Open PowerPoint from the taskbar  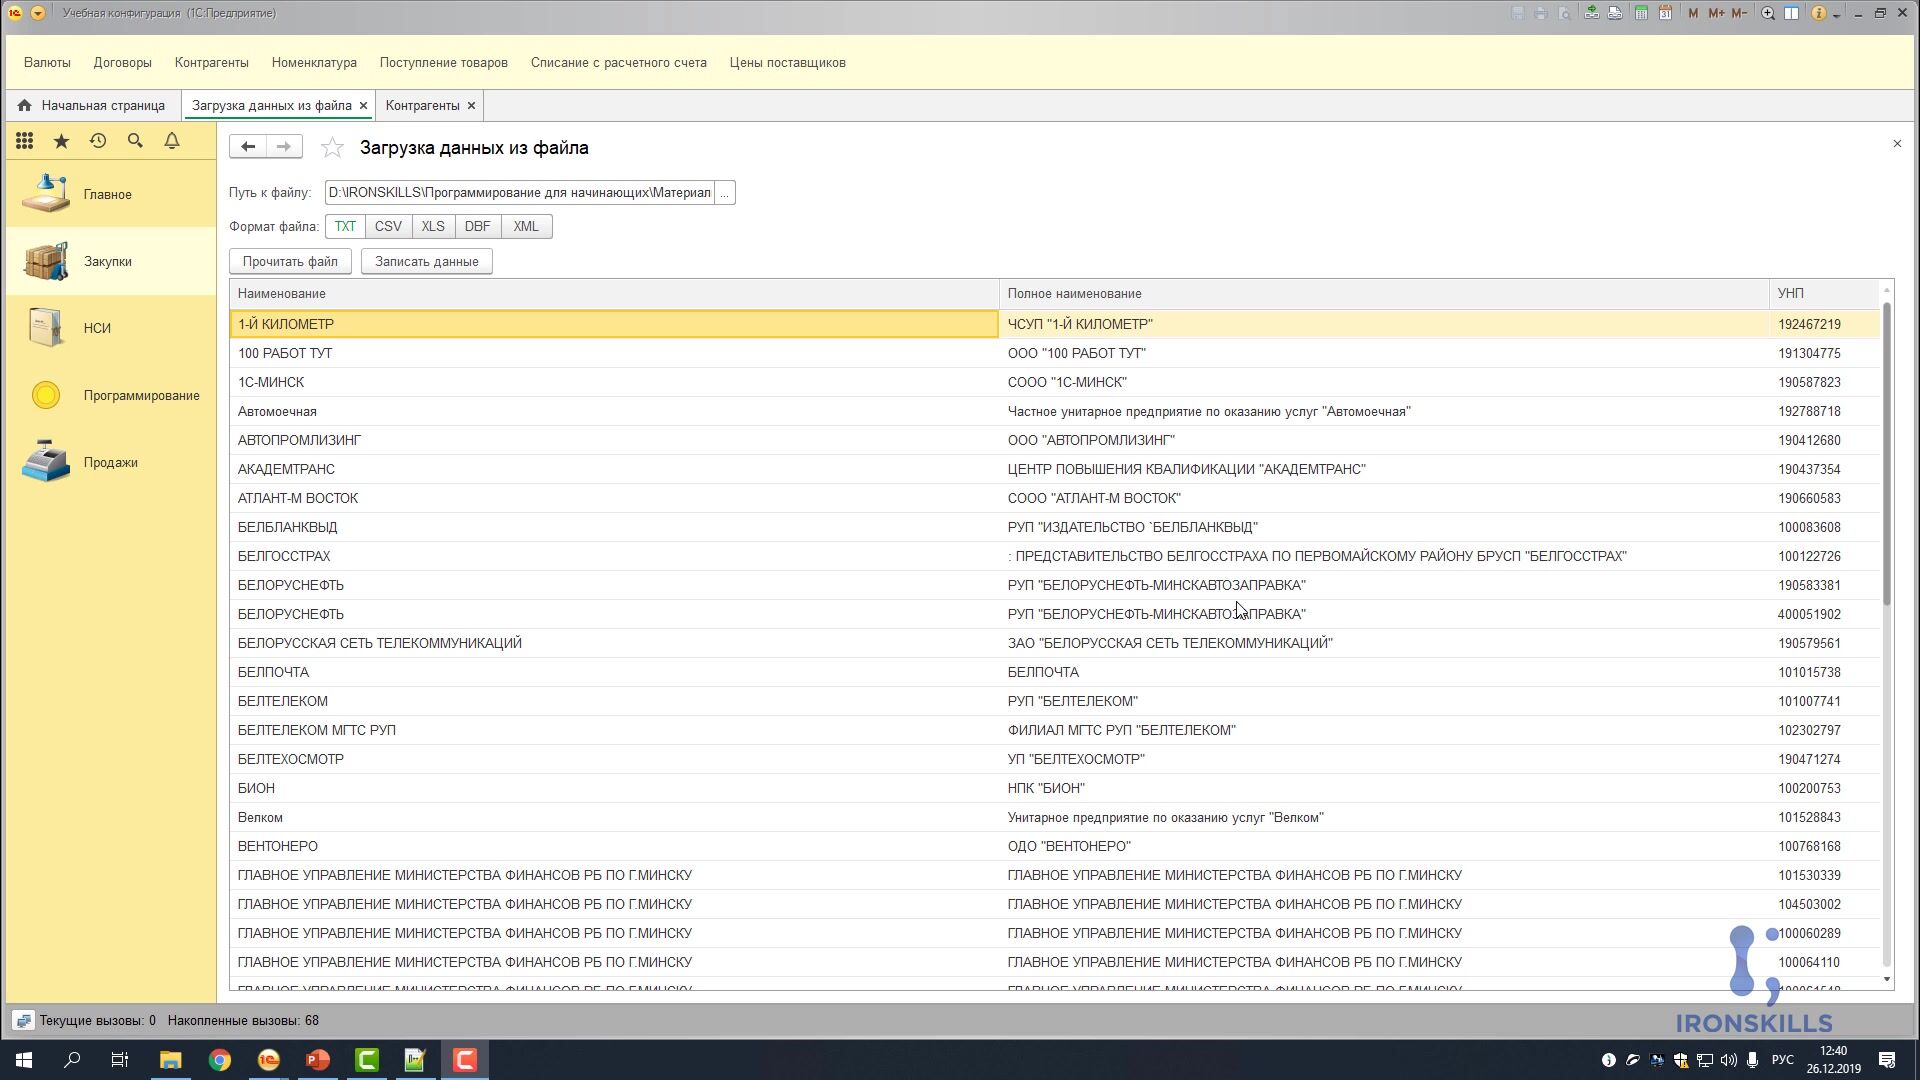click(317, 1060)
